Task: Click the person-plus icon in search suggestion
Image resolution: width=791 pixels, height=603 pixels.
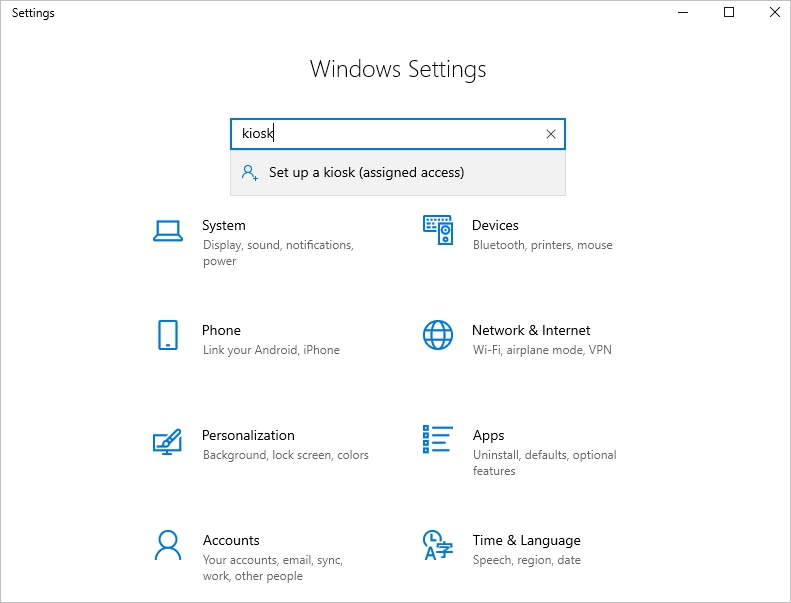Action: pyautogui.click(x=250, y=173)
